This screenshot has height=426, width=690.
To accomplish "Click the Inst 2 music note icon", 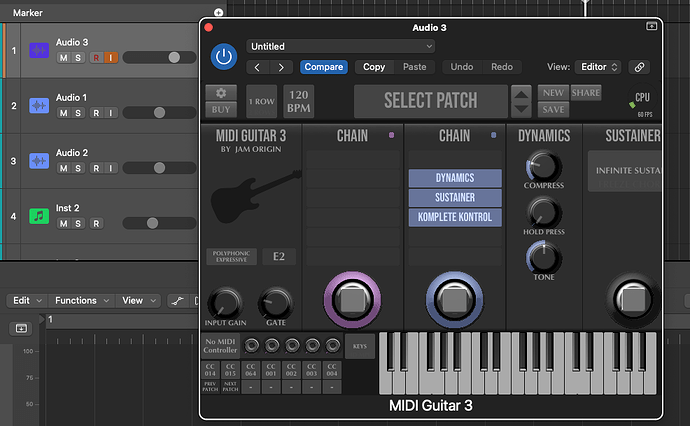I will (39, 216).
